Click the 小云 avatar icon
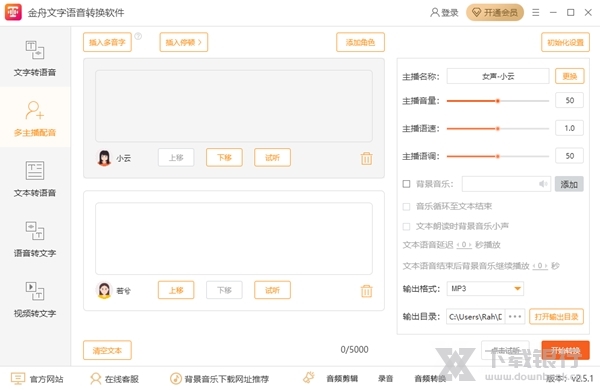The width and height of the screenshot is (600, 390). pyautogui.click(x=104, y=158)
